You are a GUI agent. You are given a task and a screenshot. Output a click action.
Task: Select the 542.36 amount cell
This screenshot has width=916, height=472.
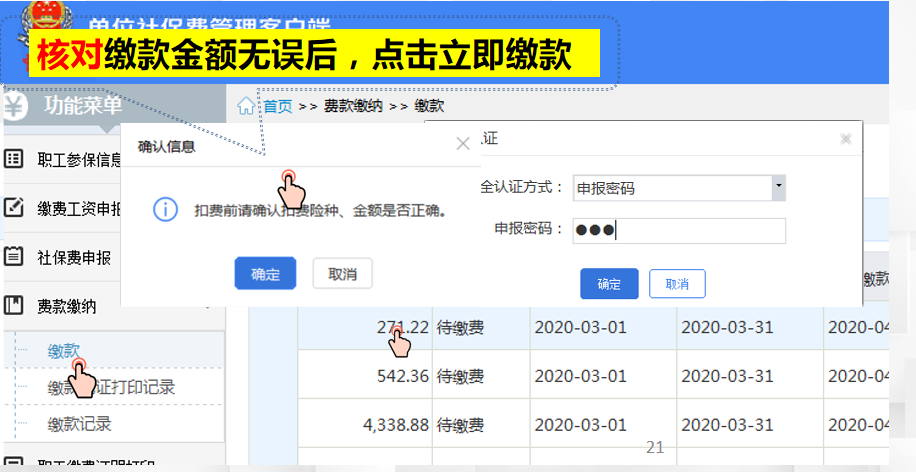pos(365,376)
